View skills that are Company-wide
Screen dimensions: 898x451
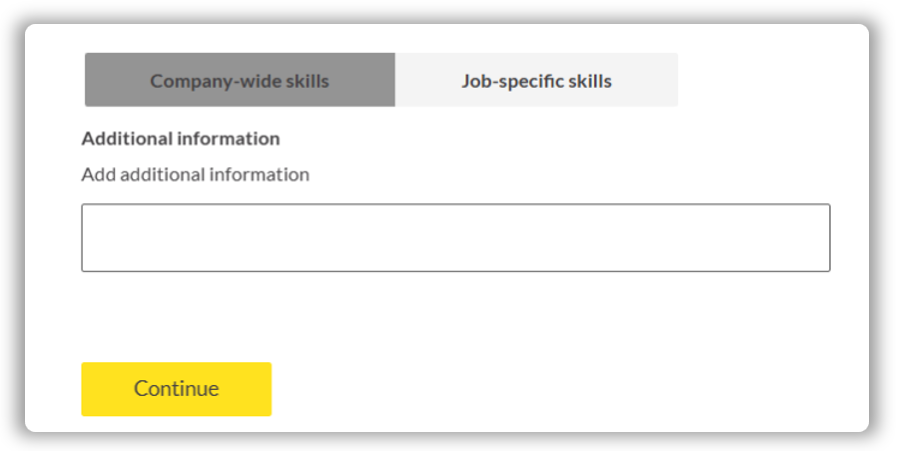click(240, 80)
